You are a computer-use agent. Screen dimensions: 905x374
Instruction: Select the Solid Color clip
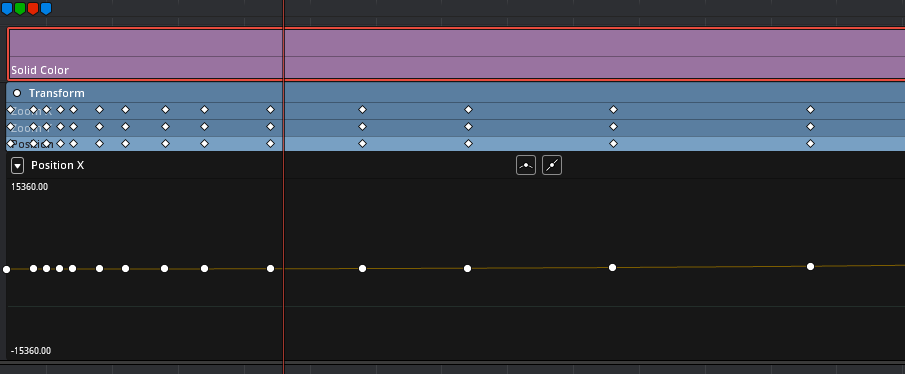click(456, 54)
